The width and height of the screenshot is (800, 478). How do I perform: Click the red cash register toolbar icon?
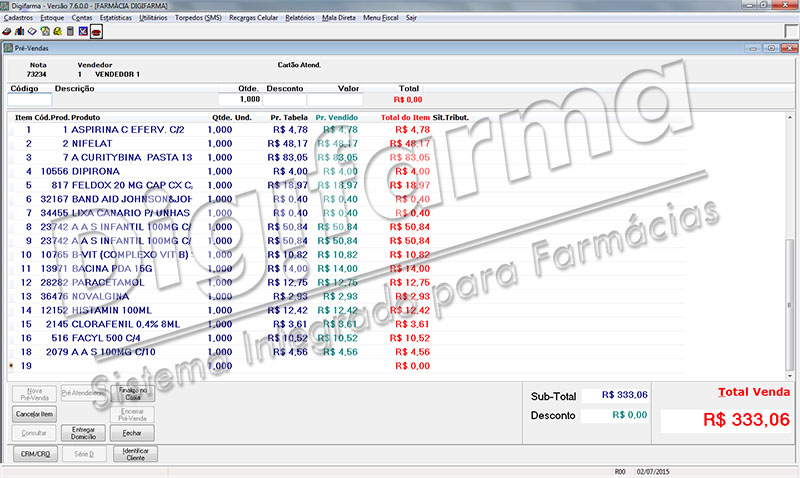[7, 32]
